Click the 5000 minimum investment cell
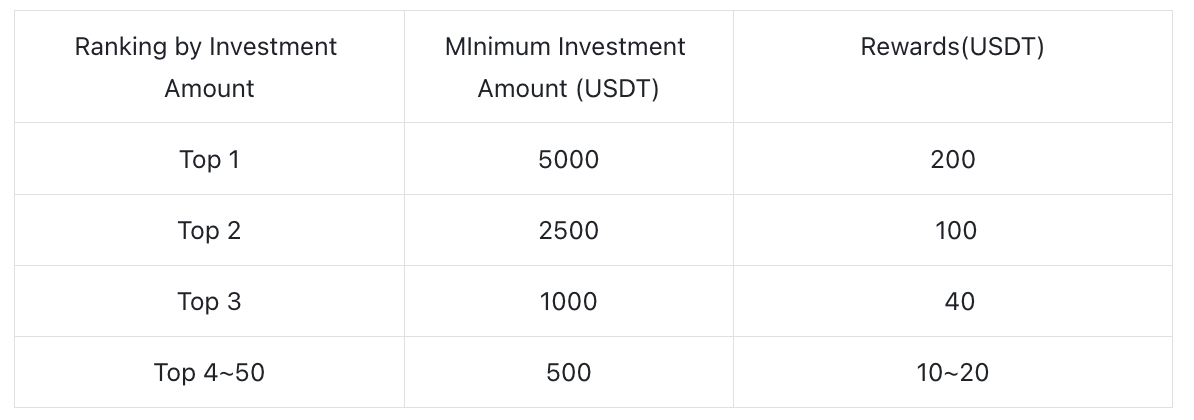Viewport: 1194px width, 420px height. [568, 159]
